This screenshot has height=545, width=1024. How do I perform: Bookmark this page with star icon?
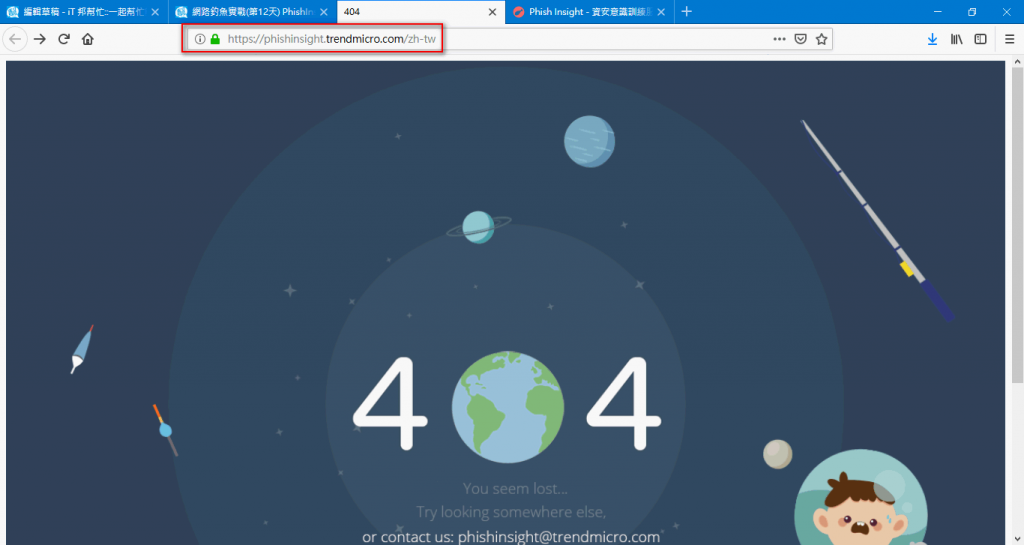tap(822, 39)
